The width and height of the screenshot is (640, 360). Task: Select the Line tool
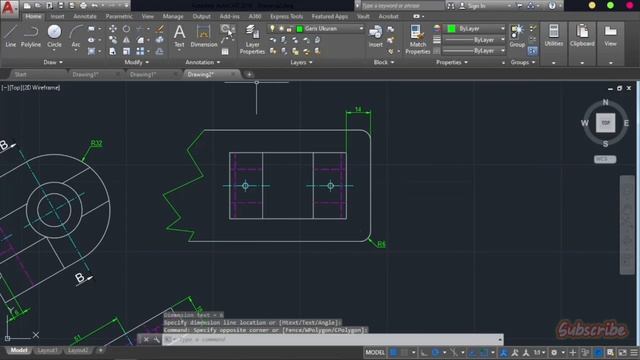tap(11, 36)
